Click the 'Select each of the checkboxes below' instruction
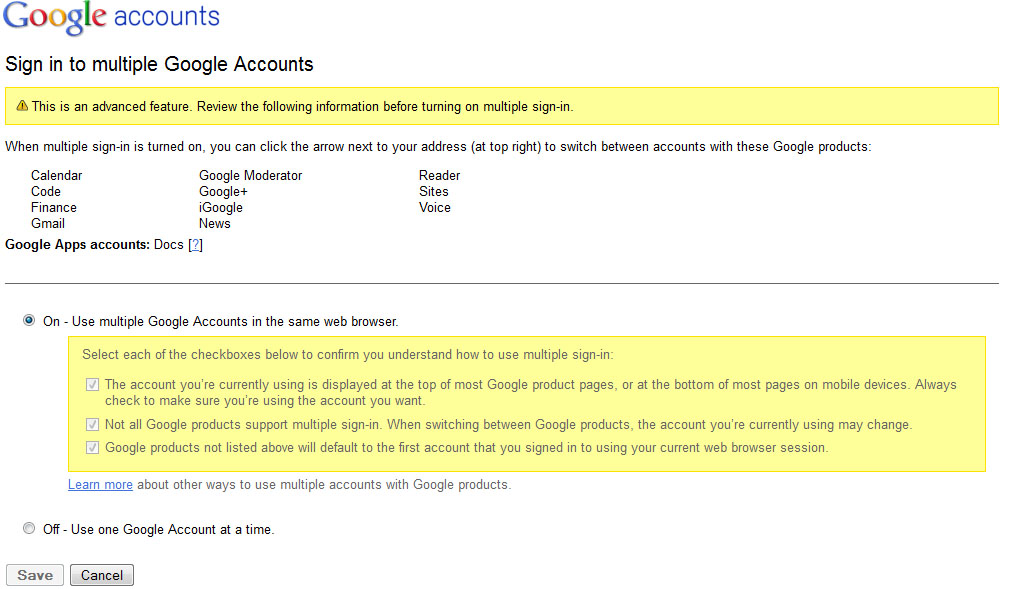1013x589 pixels. (348, 355)
